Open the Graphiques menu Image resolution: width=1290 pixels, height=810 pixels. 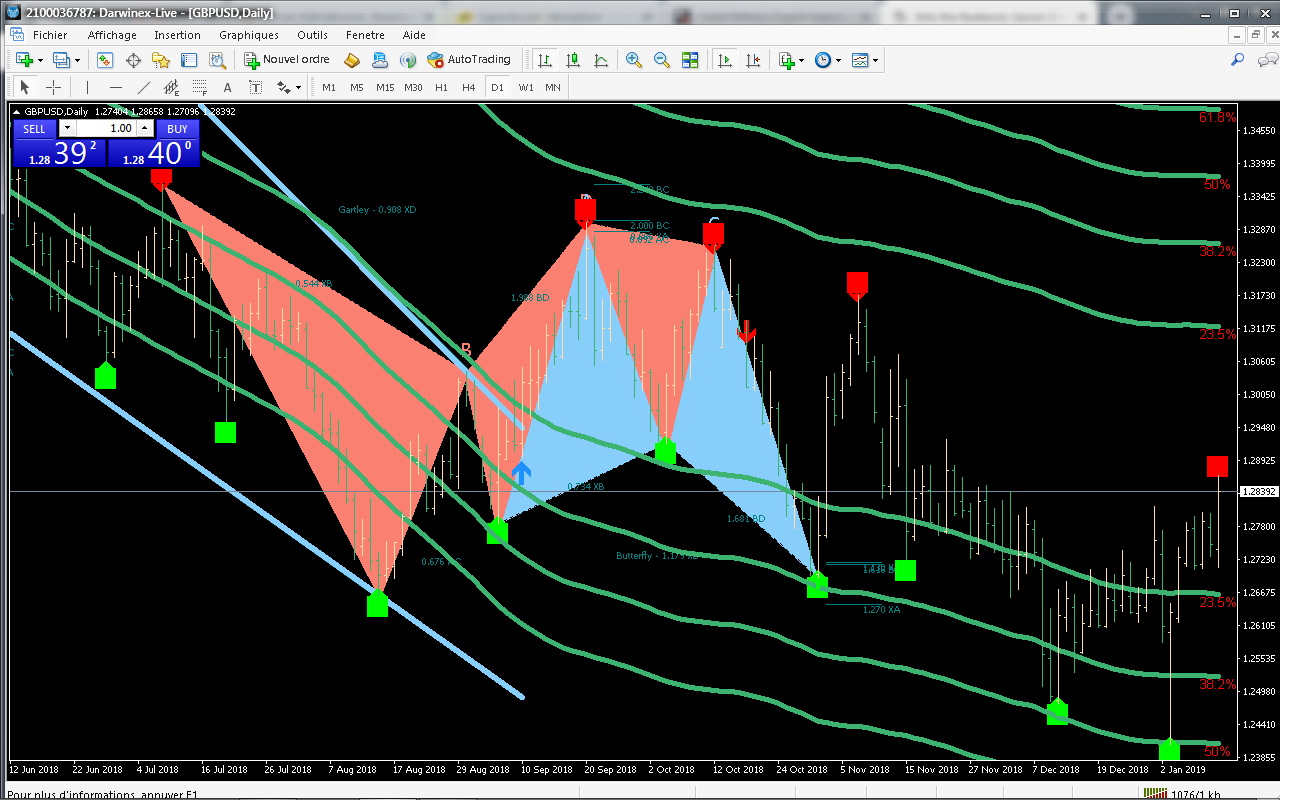coord(248,35)
